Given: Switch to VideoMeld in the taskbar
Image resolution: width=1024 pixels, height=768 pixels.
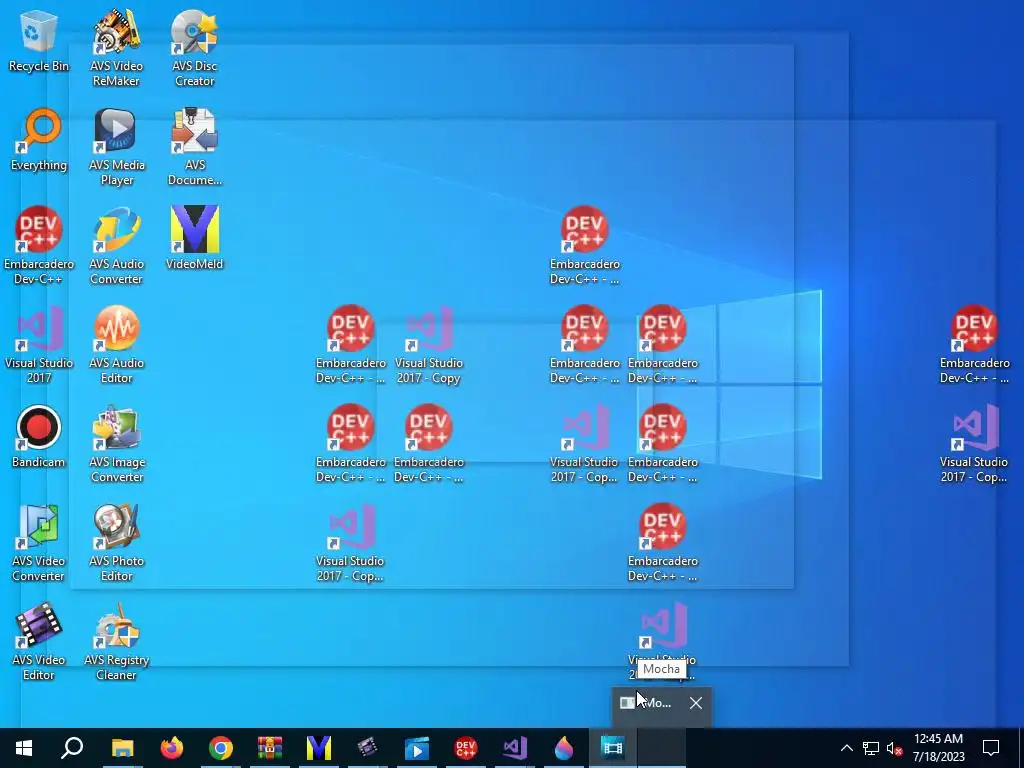Looking at the screenshot, I should pyautogui.click(x=319, y=748).
